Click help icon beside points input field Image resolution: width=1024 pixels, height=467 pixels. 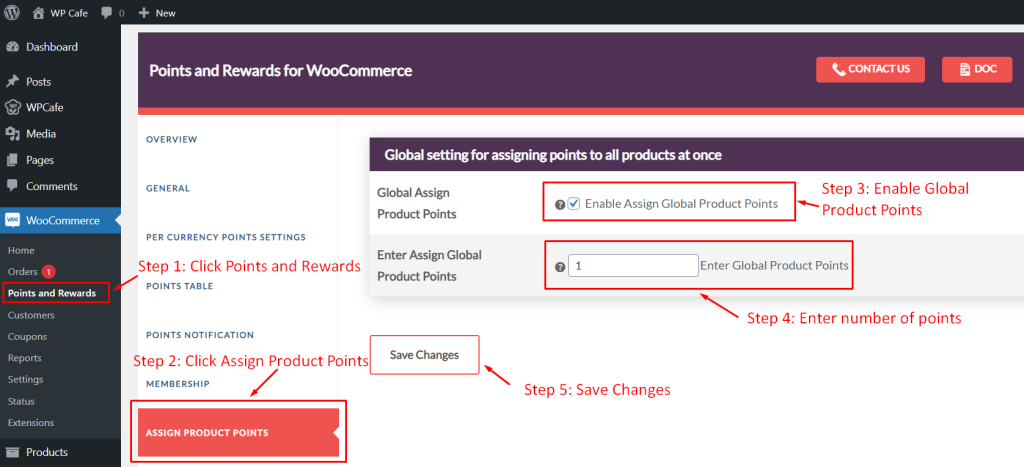(x=560, y=267)
